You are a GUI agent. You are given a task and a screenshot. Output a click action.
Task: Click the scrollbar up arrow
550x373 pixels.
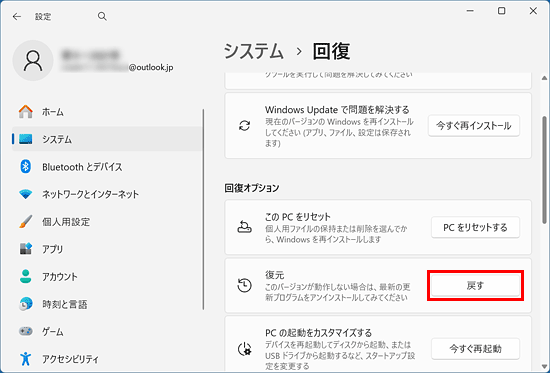click(544, 78)
